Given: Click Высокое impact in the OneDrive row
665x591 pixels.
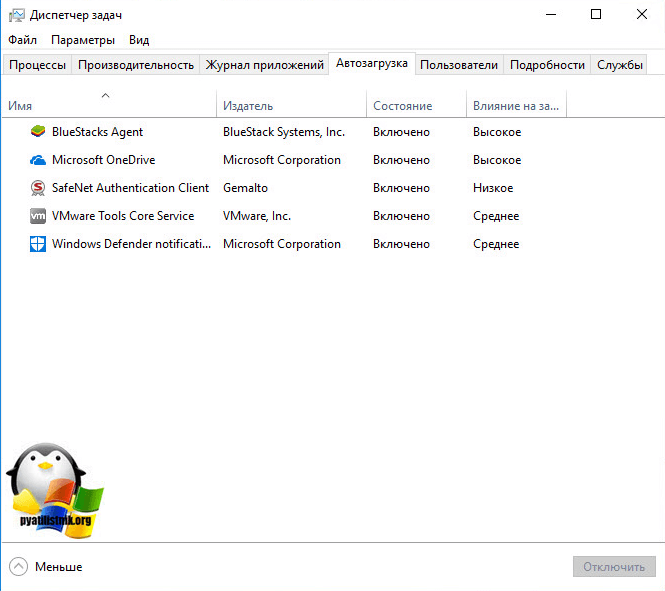Looking at the screenshot, I should (x=497, y=160).
